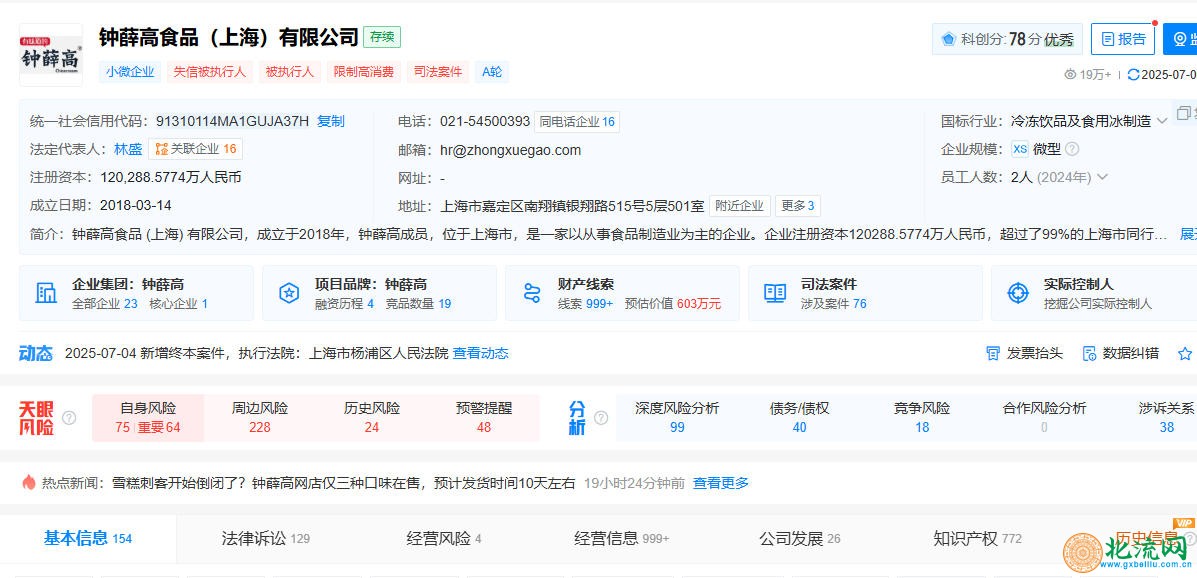This screenshot has height=578, width=1197.
Task: Click the copy icon at info panel corner
Action: [x=1183, y=113]
